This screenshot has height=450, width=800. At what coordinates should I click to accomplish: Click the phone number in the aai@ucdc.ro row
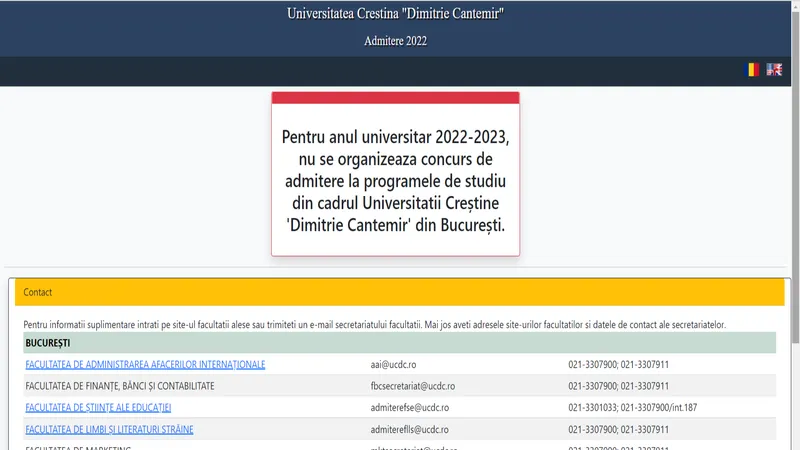[x=618, y=364]
